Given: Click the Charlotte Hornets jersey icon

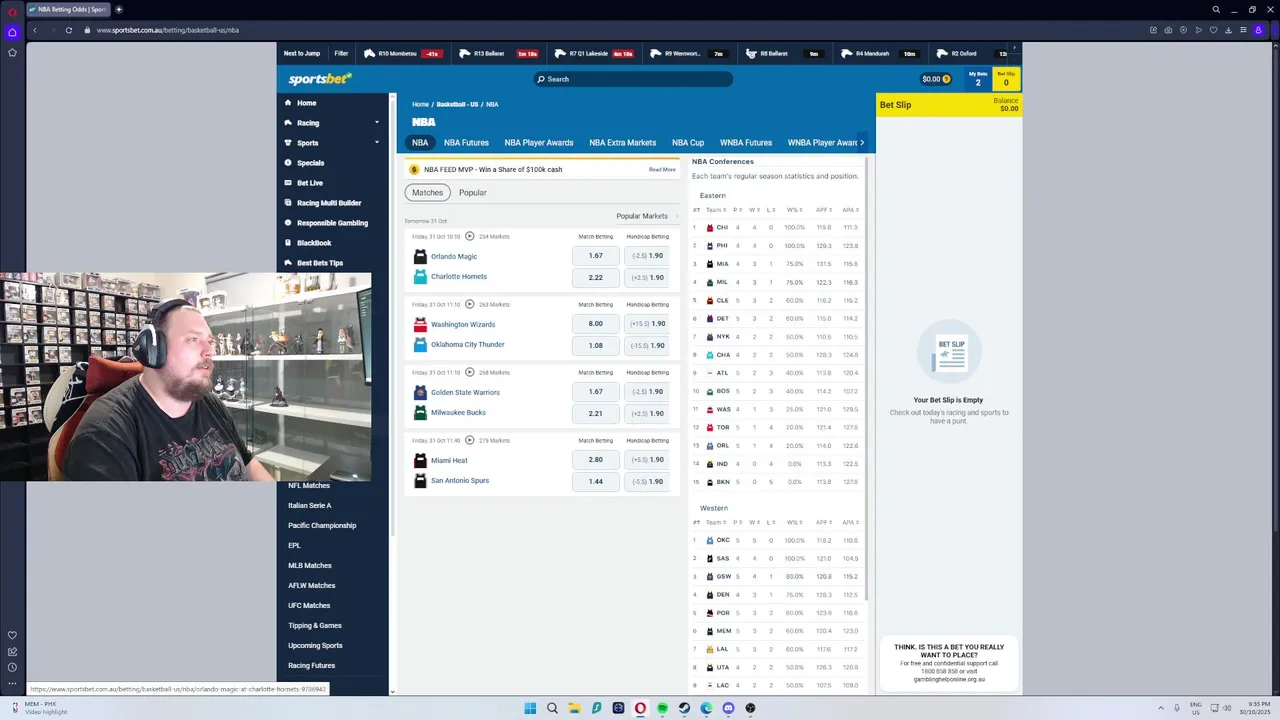Looking at the screenshot, I should coord(420,277).
